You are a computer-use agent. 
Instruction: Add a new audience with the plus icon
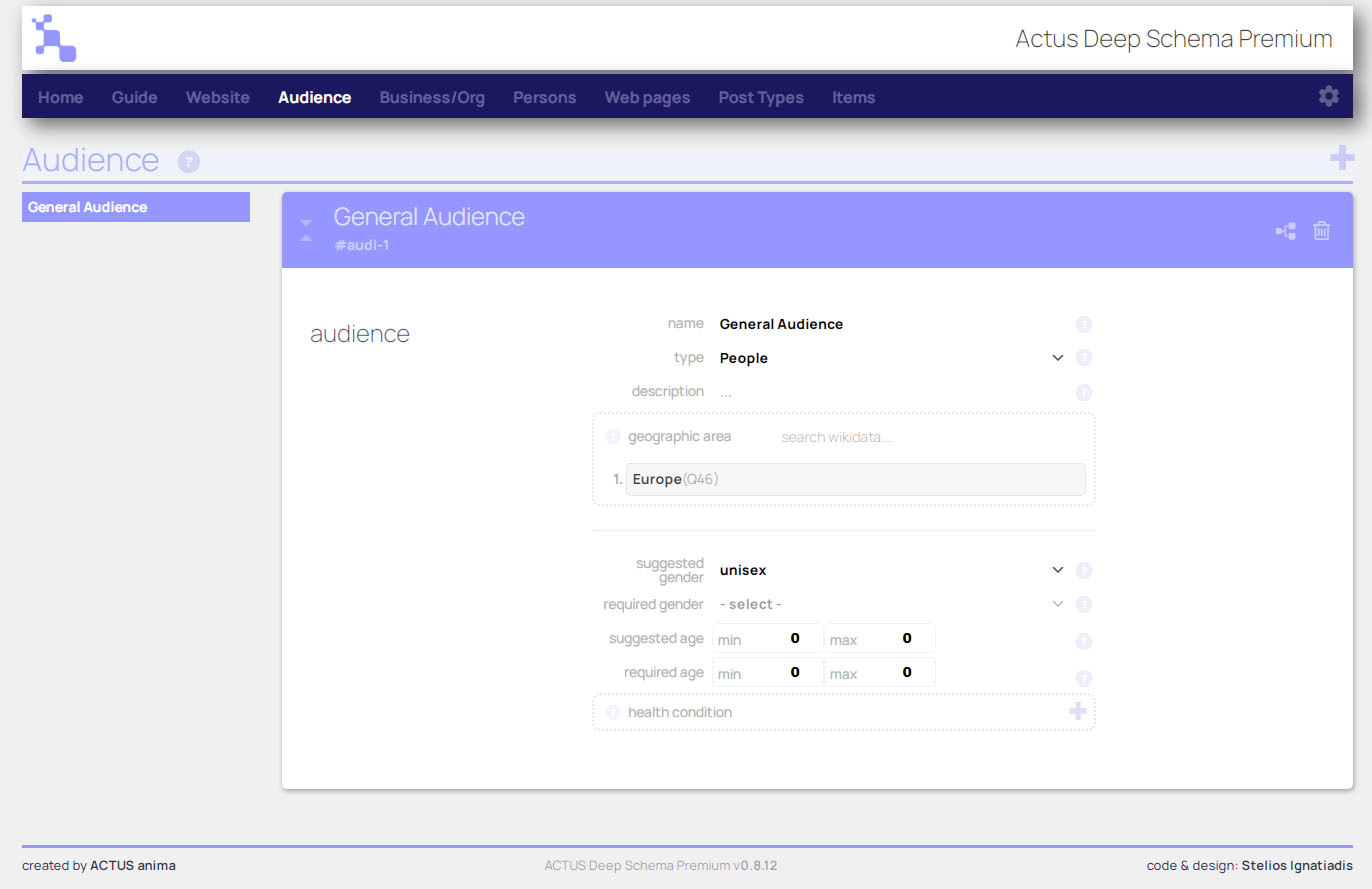(x=1343, y=157)
